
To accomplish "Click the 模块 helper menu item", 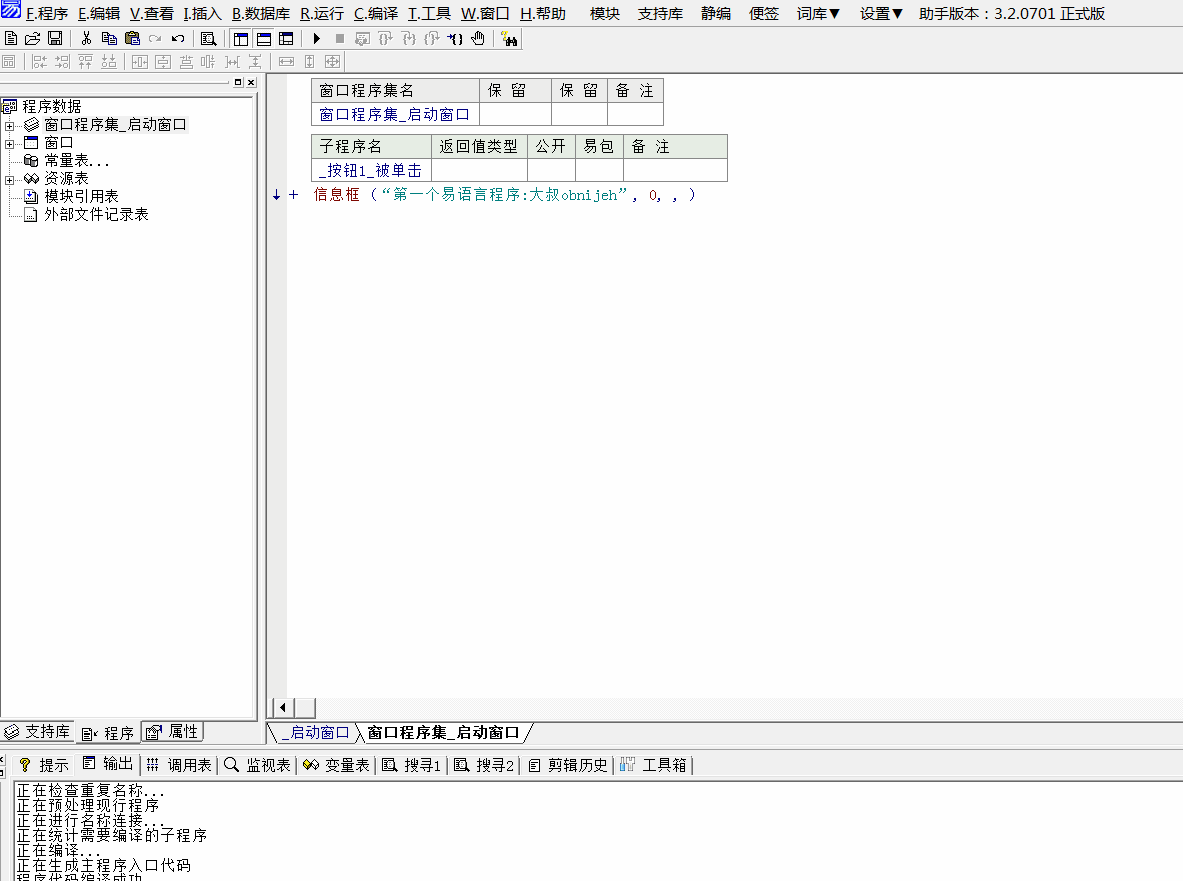I will [604, 14].
